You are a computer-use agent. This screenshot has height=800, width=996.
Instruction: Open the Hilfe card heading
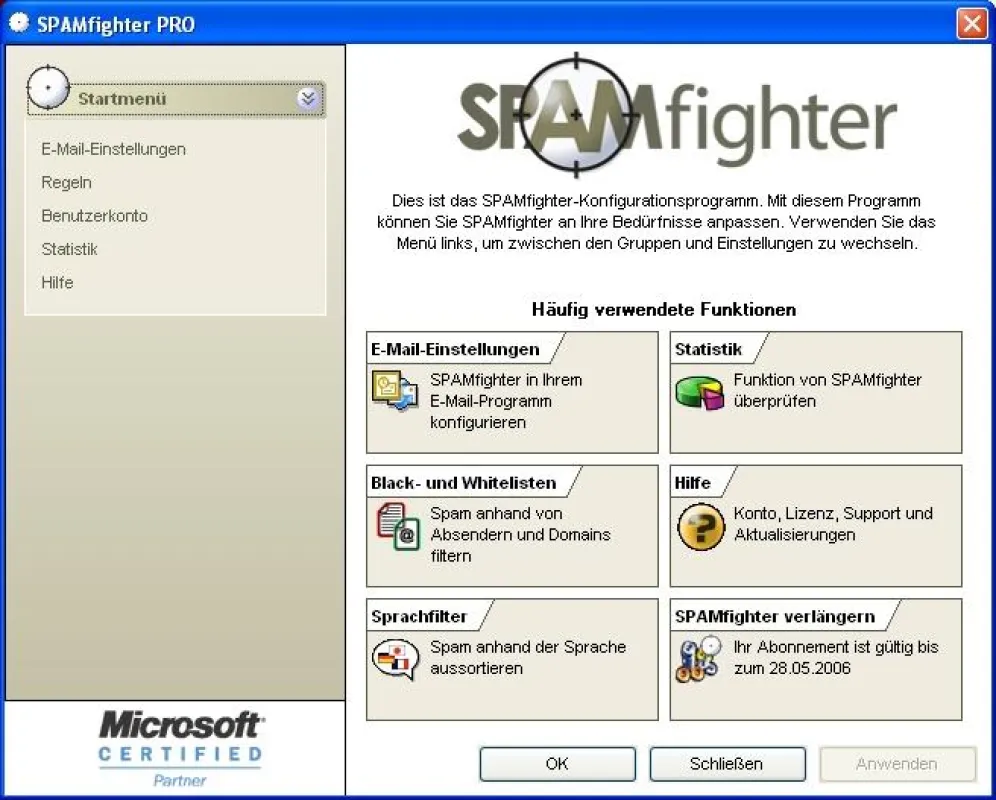tap(692, 483)
